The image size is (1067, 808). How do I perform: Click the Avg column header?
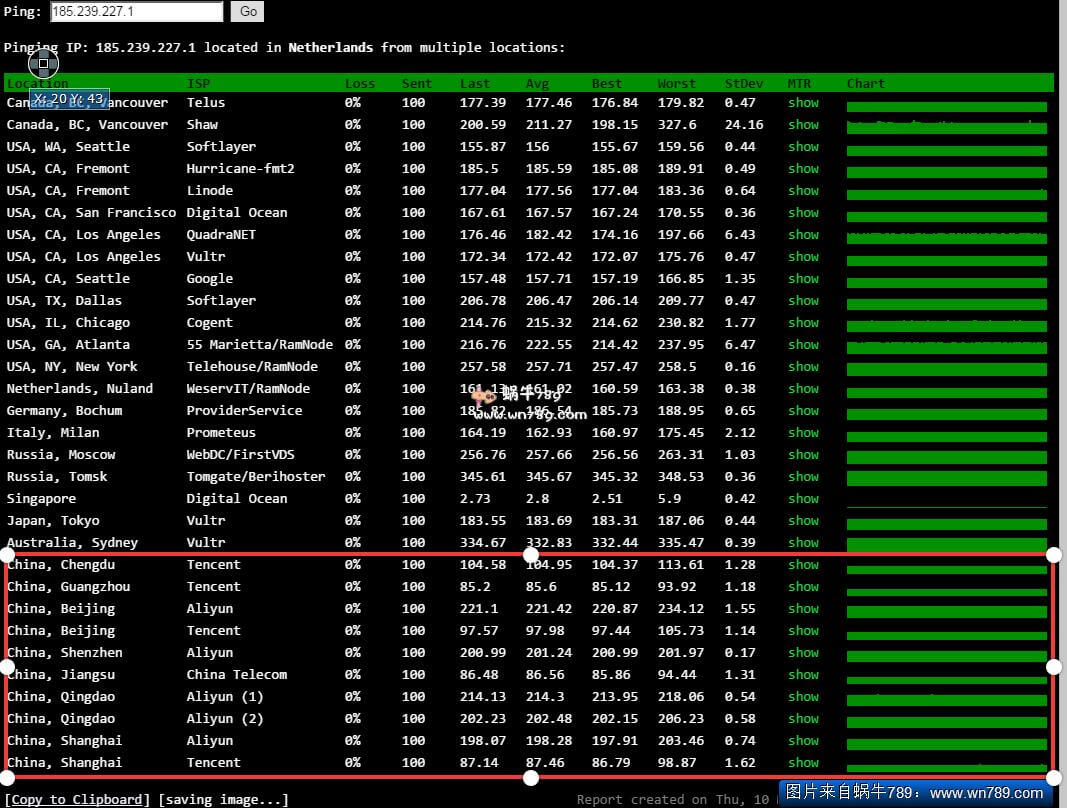point(537,84)
